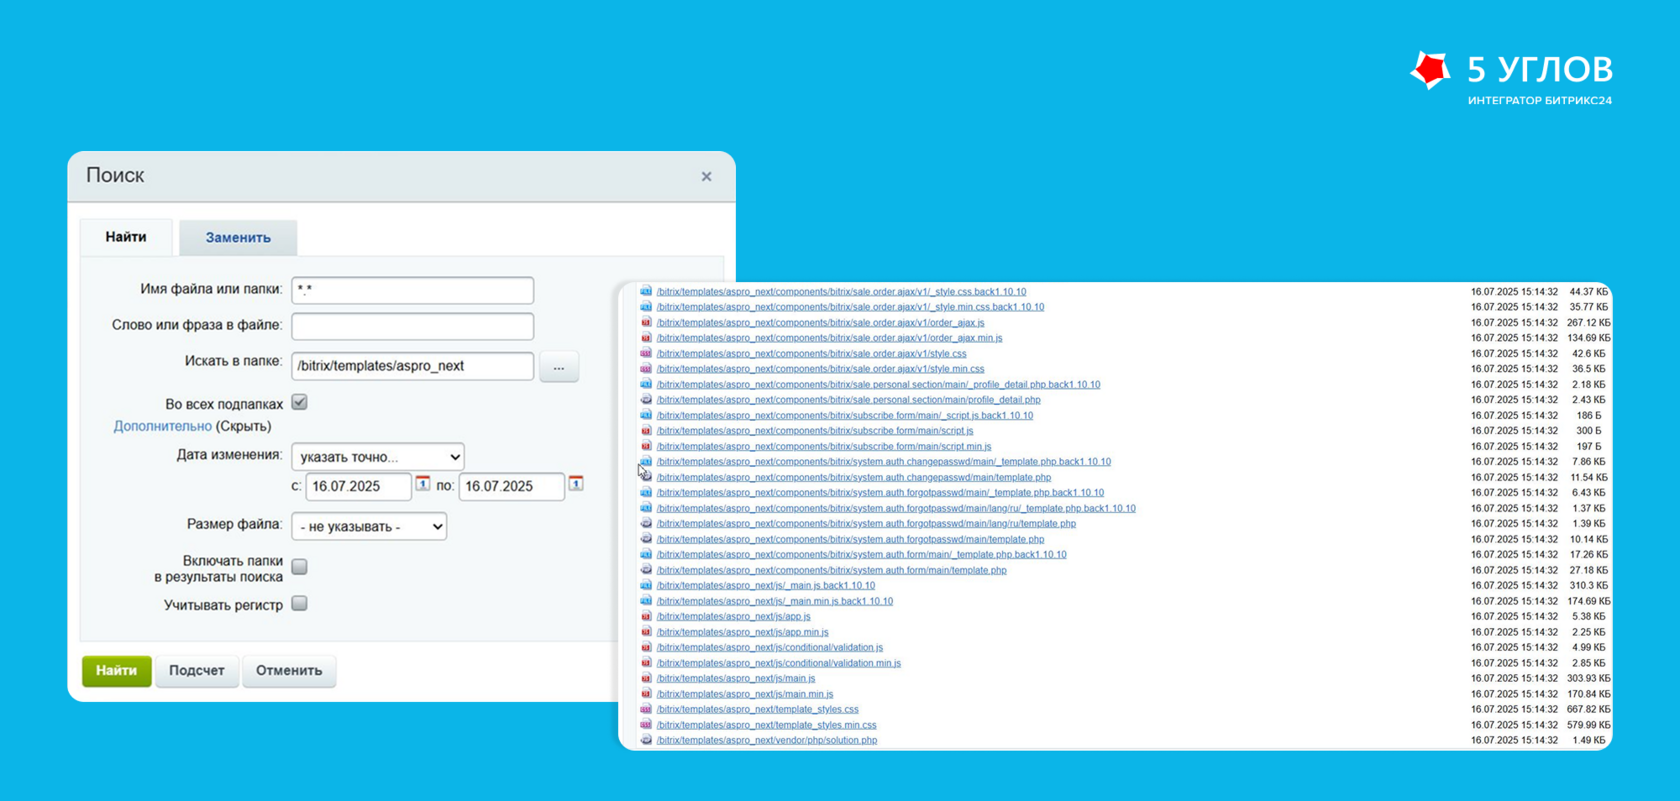Screen dimensions: 1680x801
Task: Click file icon beside forgotpasswd/main/lang/ru/template.php
Action: point(646,523)
